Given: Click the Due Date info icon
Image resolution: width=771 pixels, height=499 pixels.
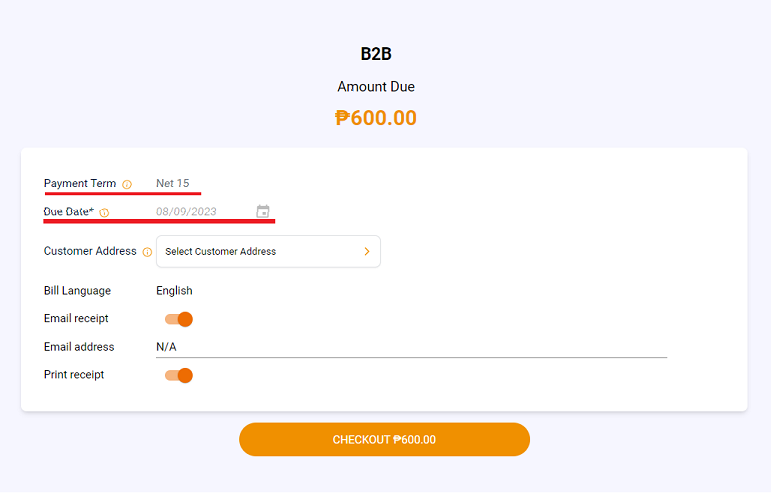Looking at the screenshot, I should (x=104, y=212).
